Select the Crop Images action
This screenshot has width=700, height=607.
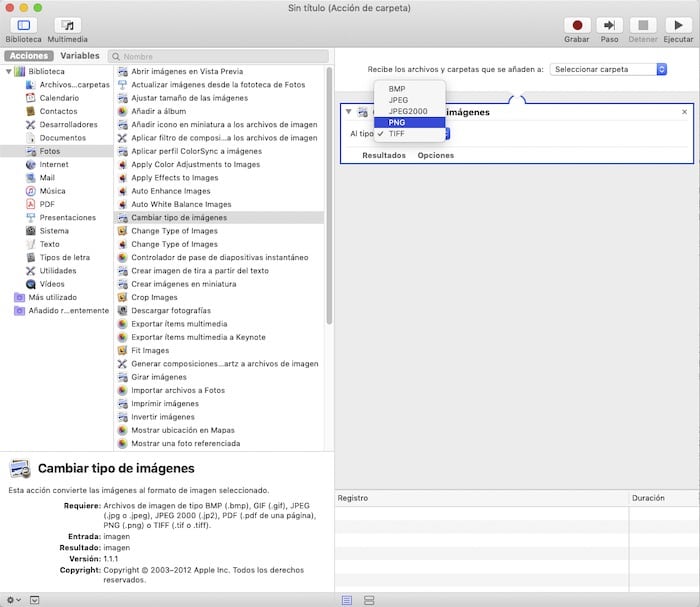(x=154, y=297)
